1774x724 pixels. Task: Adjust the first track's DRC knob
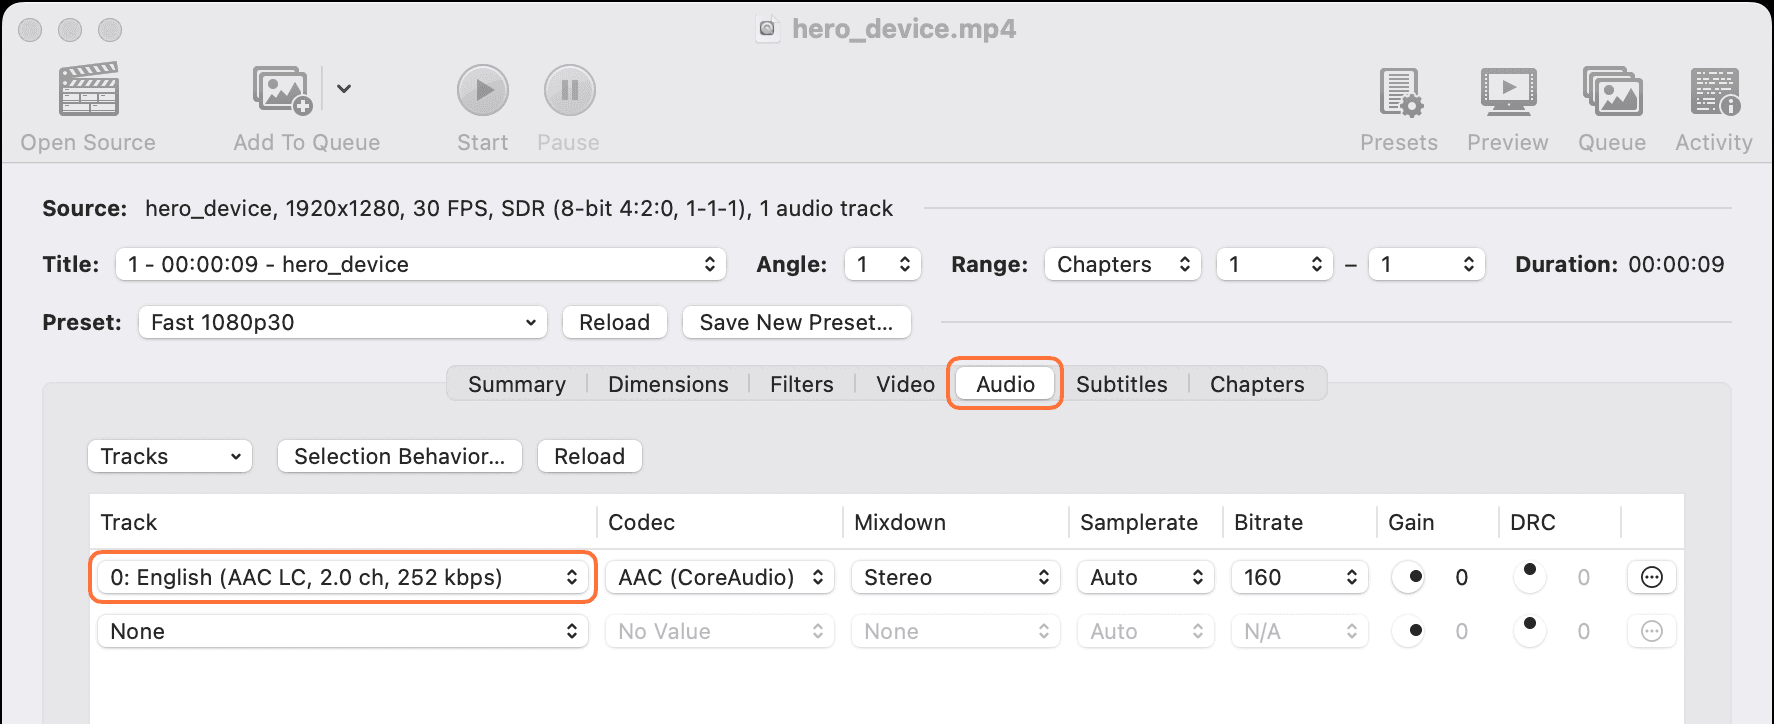(x=1529, y=577)
